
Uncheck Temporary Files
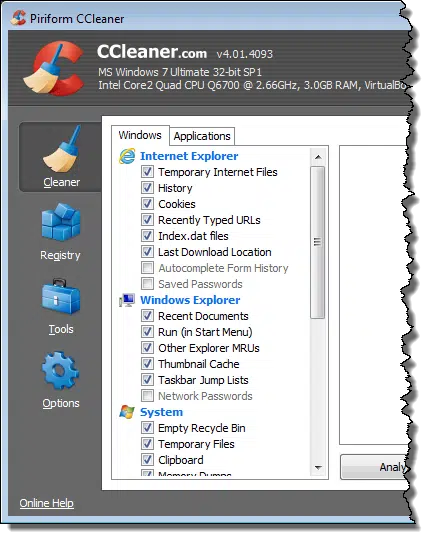[147, 444]
